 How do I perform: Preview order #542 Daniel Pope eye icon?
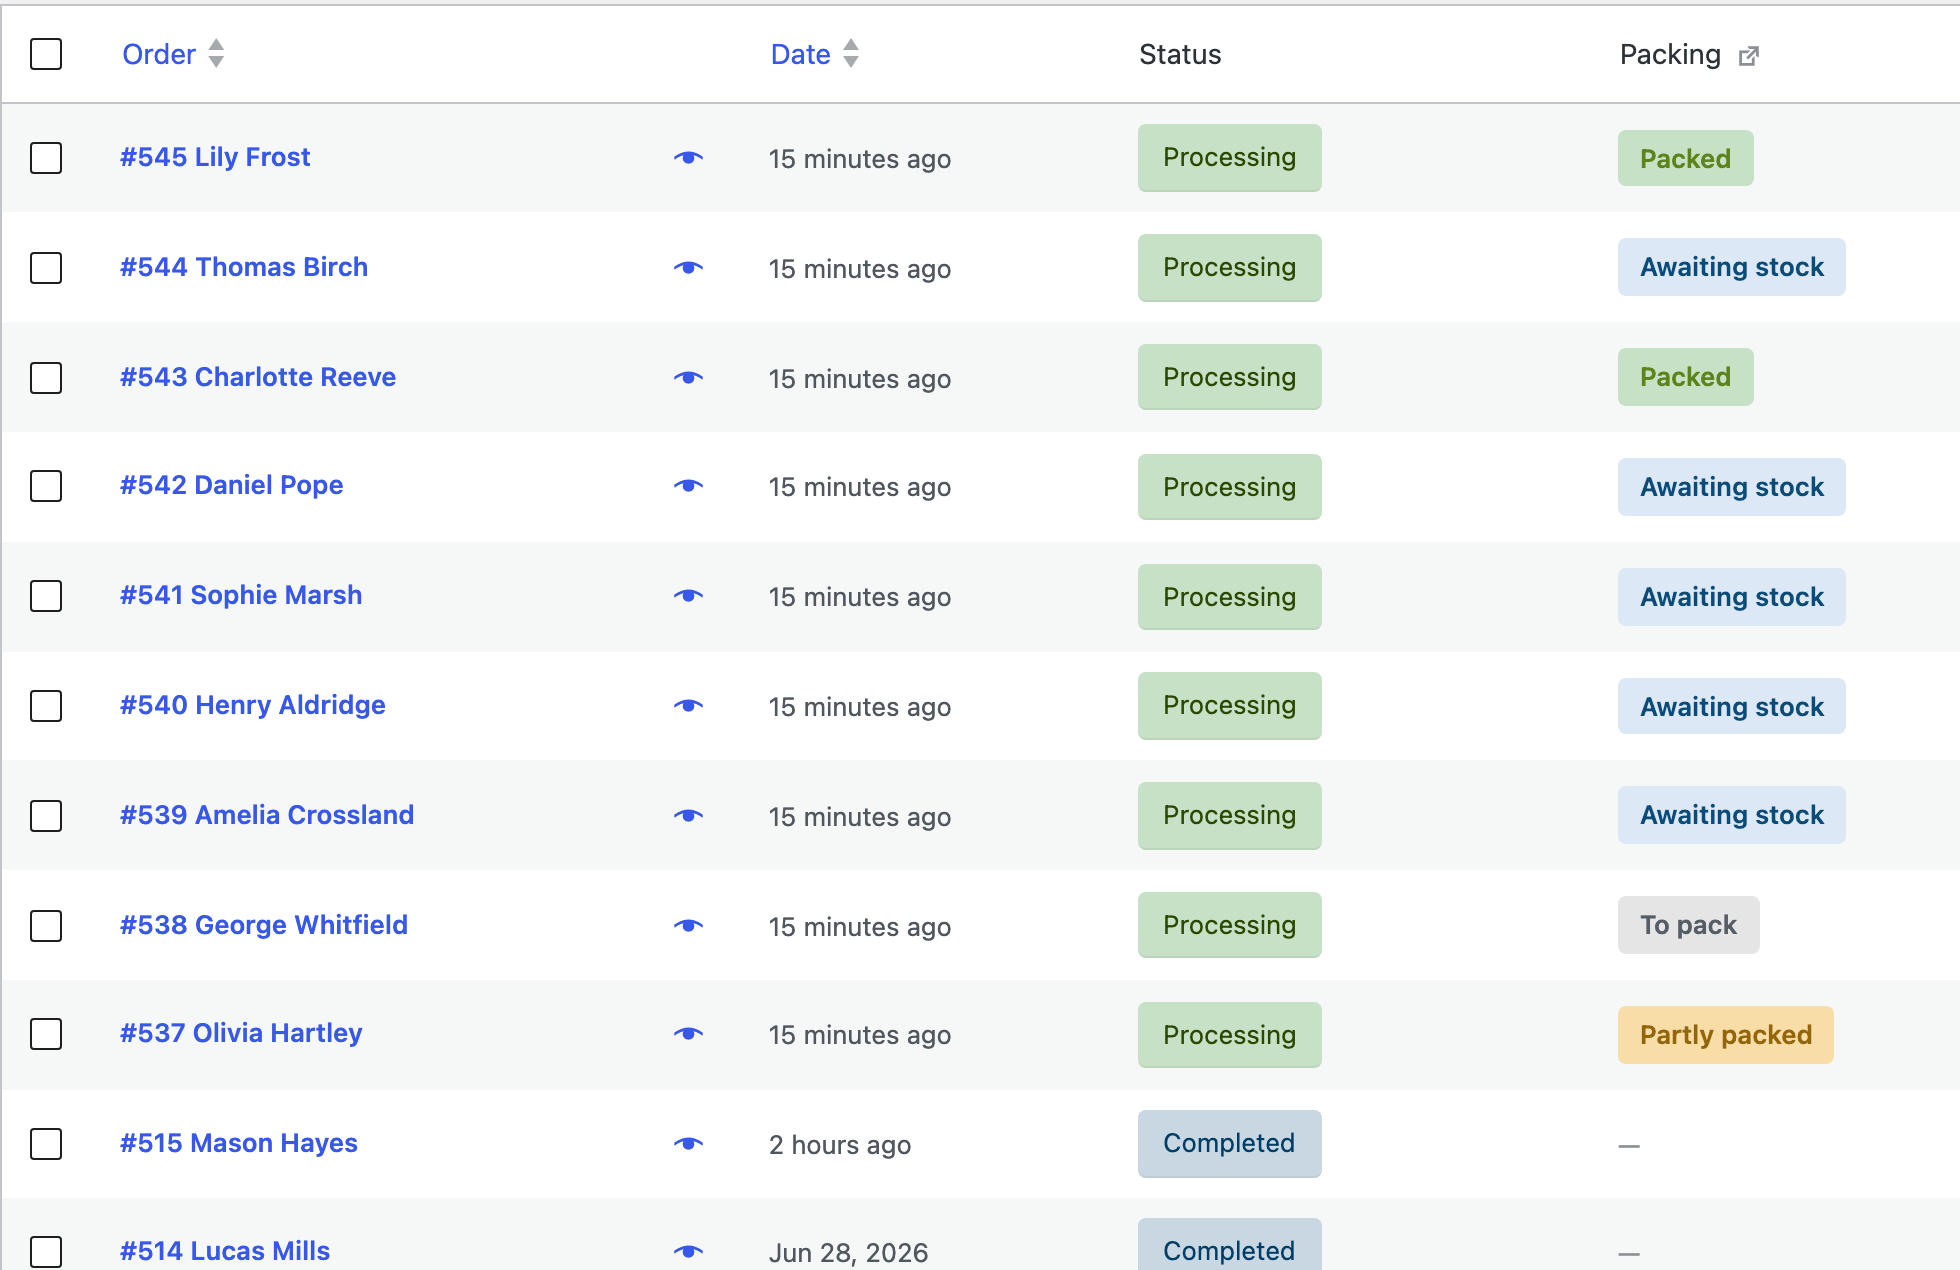coord(688,486)
